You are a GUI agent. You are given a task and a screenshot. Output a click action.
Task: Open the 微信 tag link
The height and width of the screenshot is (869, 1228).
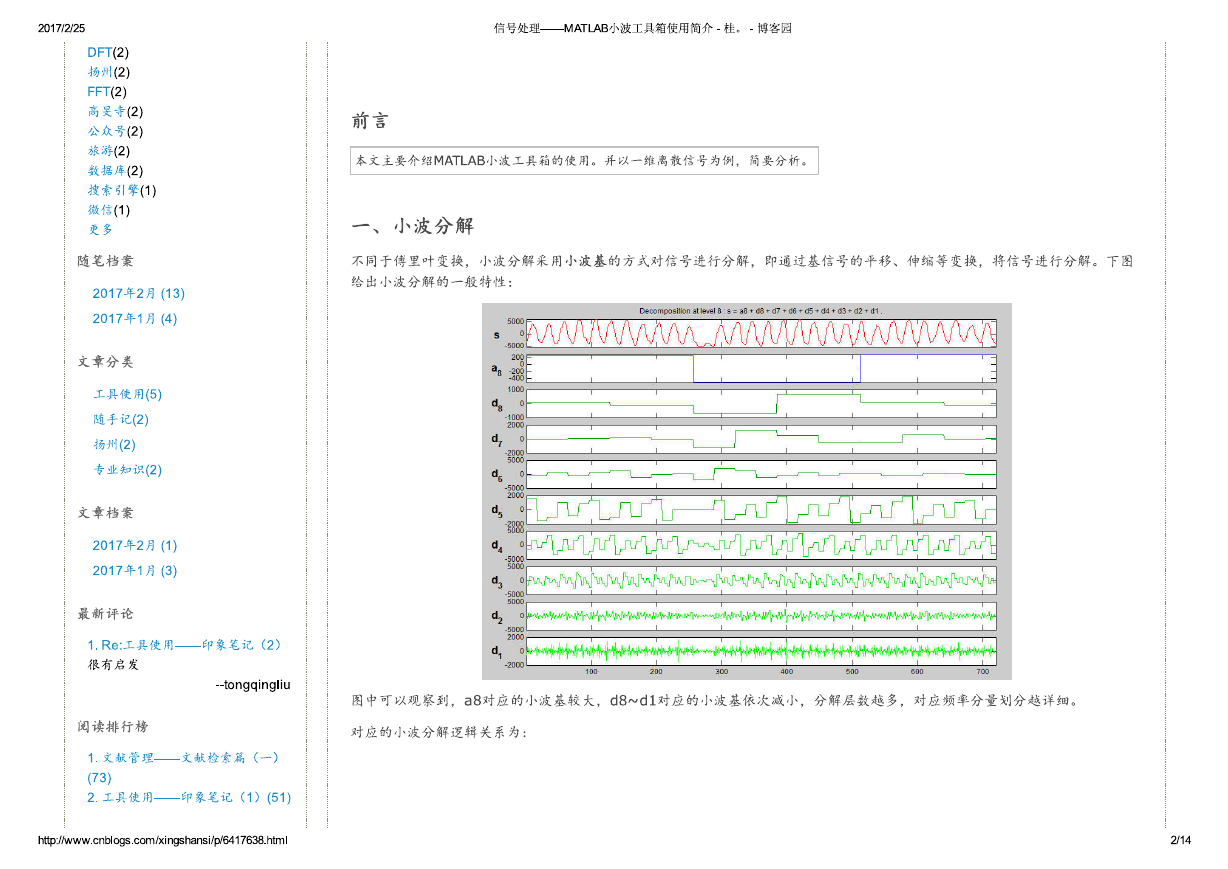(100, 210)
